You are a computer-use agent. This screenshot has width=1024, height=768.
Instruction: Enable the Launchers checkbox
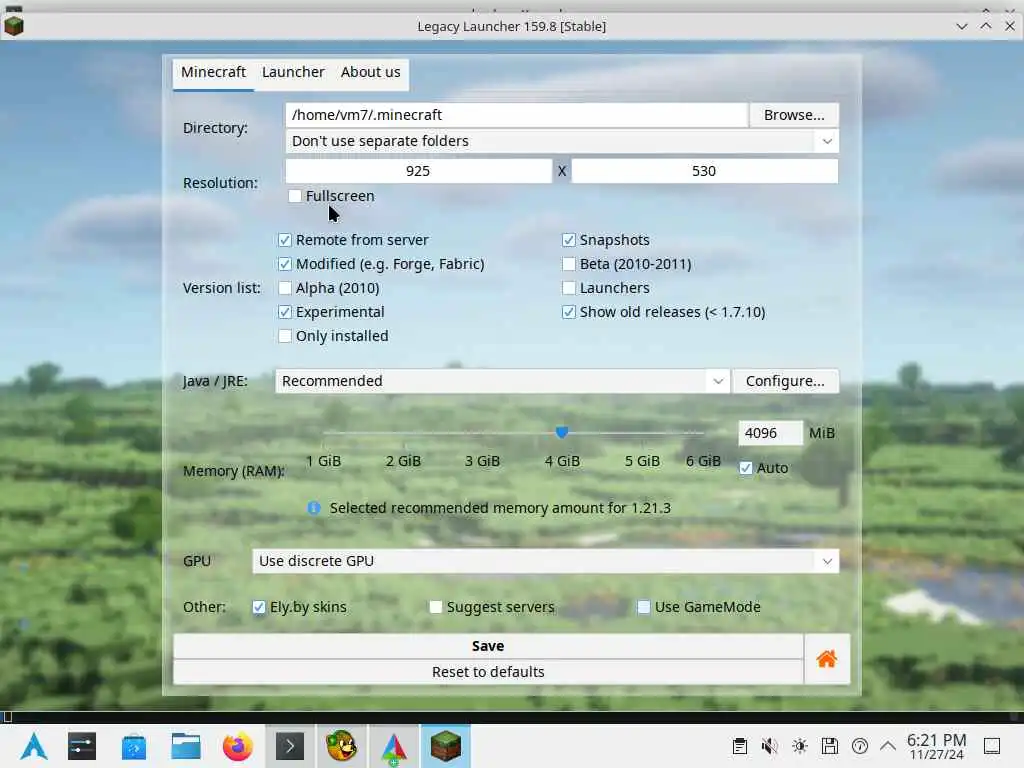click(x=569, y=288)
